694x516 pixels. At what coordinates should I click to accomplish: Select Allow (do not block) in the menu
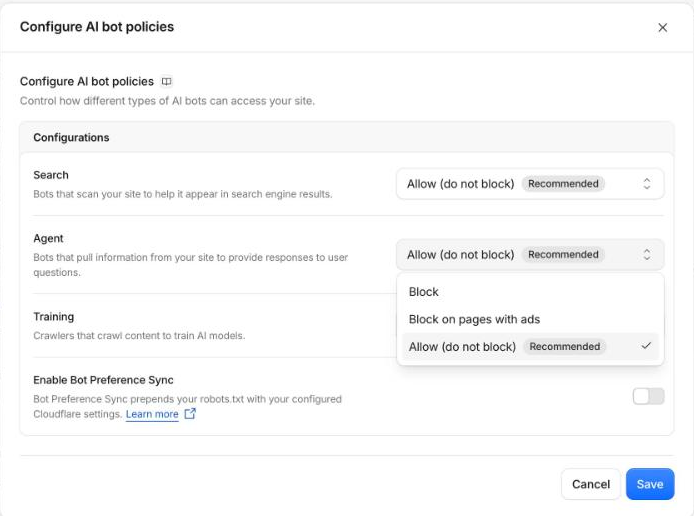coord(530,347)
